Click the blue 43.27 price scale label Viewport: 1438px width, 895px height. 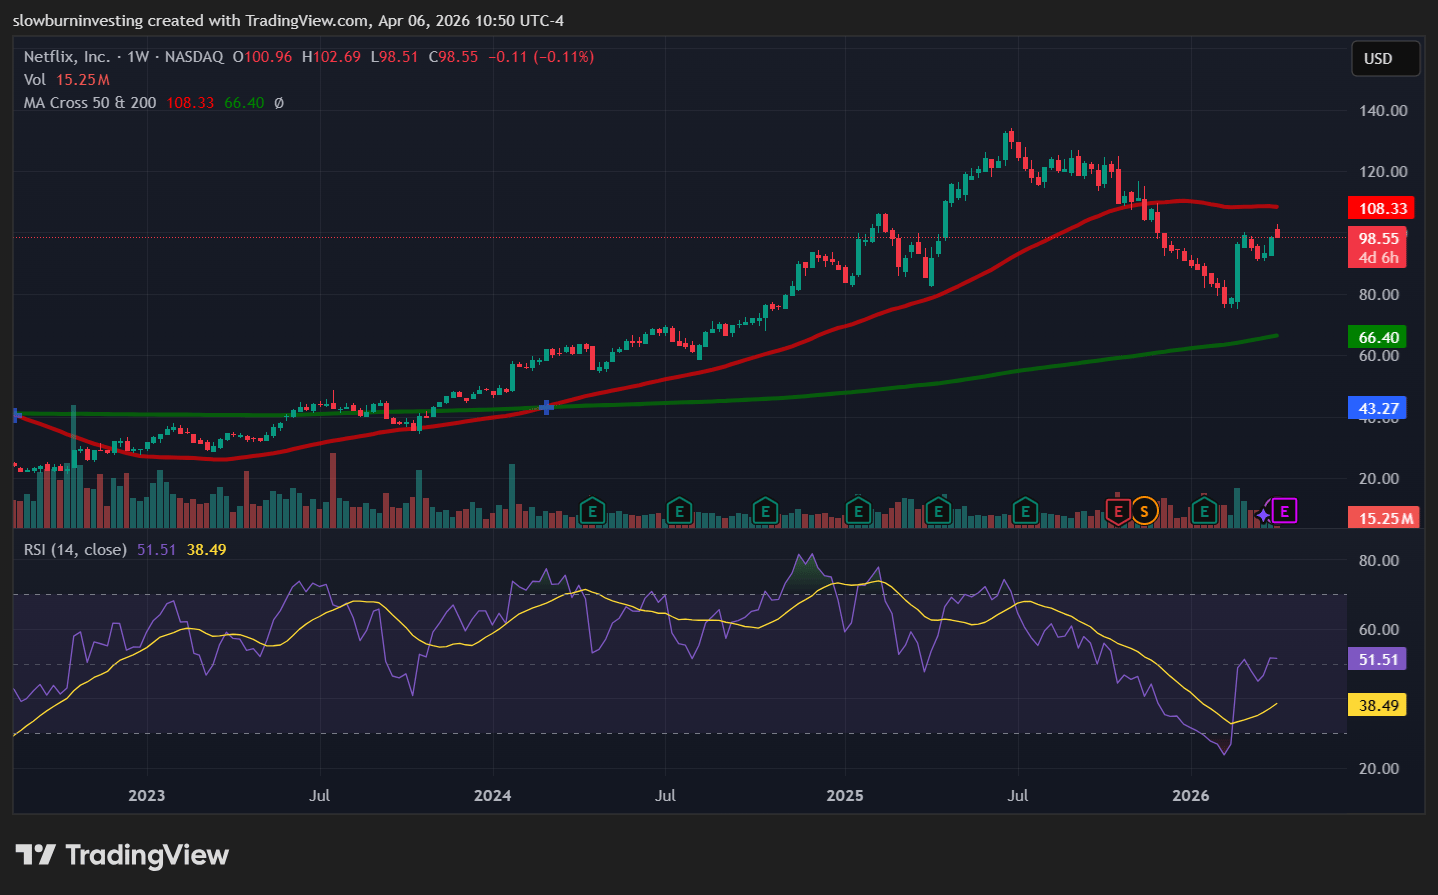tap(1378, 408)
